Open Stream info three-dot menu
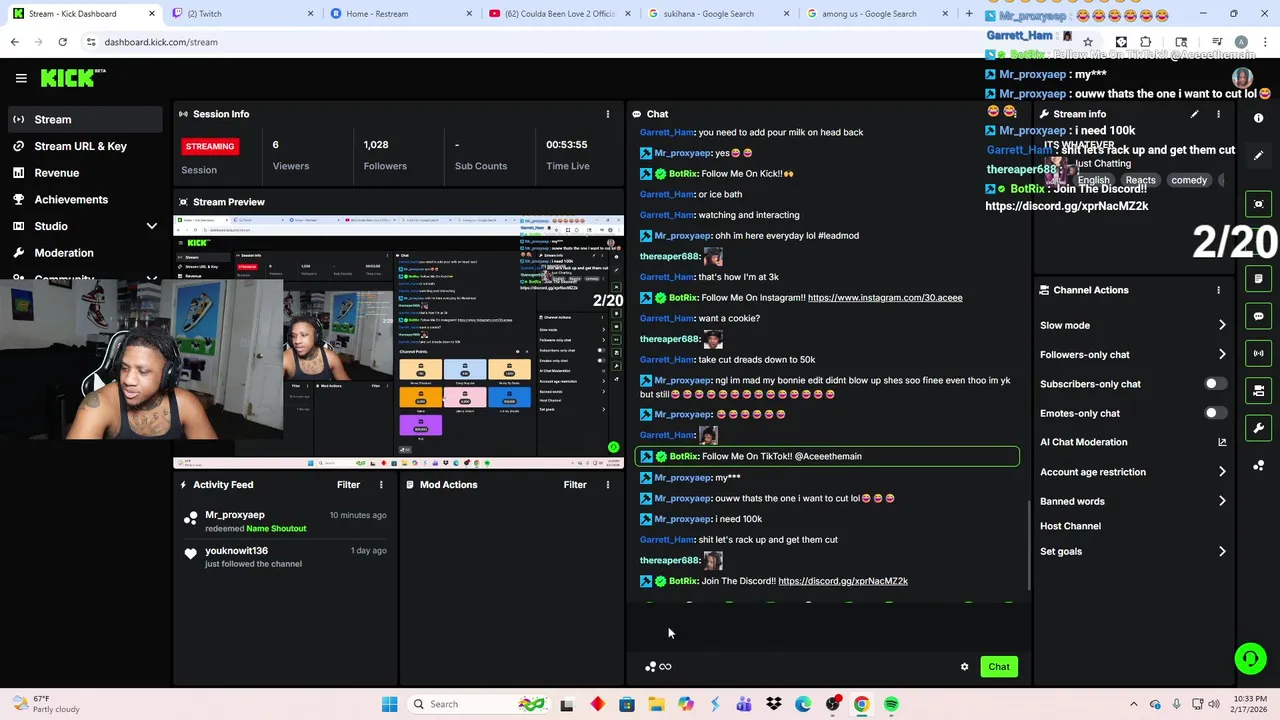1280x720 pixels. click(x=1218, y=114)
